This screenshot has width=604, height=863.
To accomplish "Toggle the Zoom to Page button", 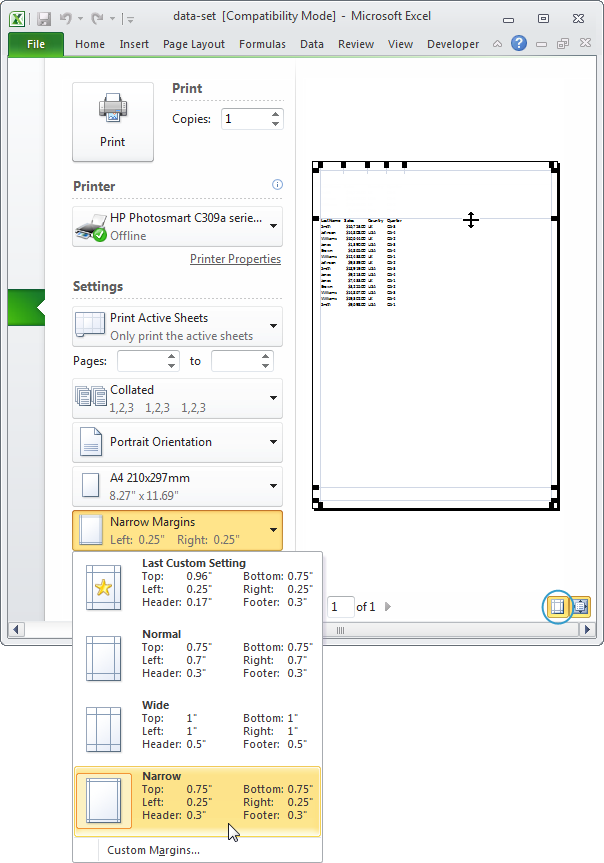I will click(x=580, y=606).
